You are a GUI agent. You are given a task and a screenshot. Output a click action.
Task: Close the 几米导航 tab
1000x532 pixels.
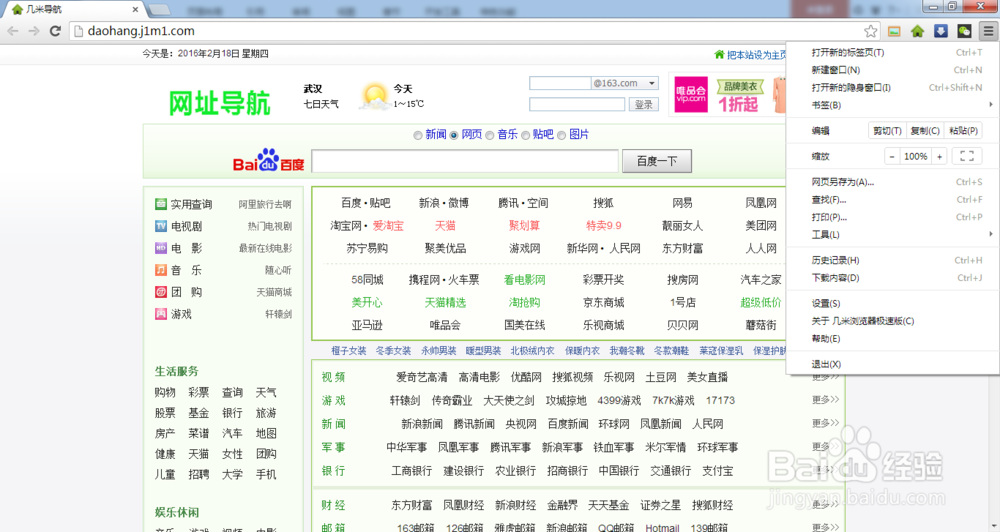(135, 10)
